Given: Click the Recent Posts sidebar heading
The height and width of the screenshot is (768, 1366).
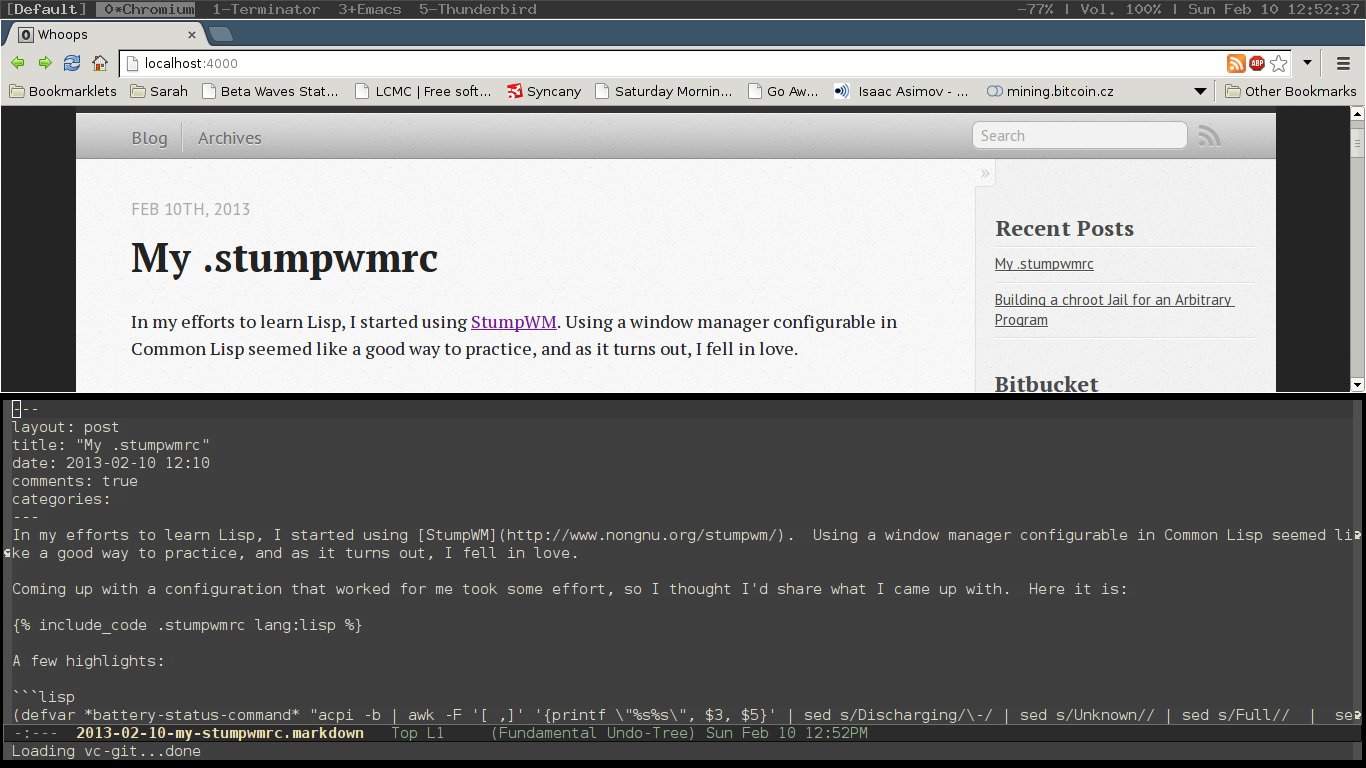Looking at the screenshot, I should tap(1064, 228).
